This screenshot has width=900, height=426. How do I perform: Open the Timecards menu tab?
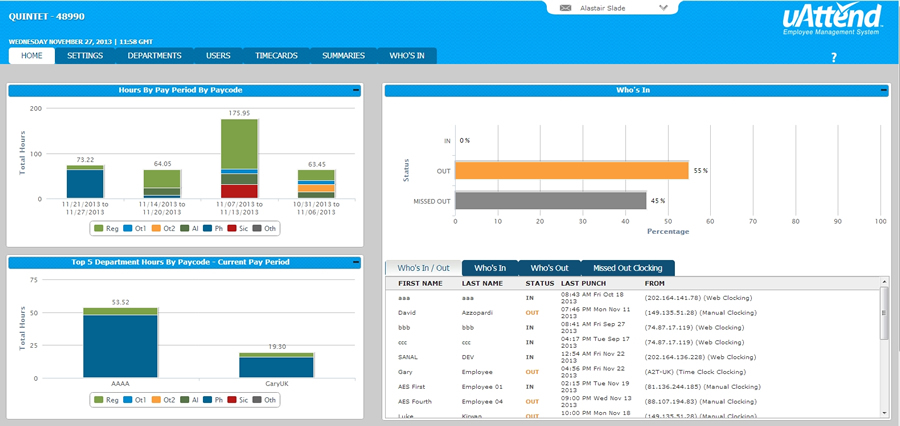(x=276, y=56)
